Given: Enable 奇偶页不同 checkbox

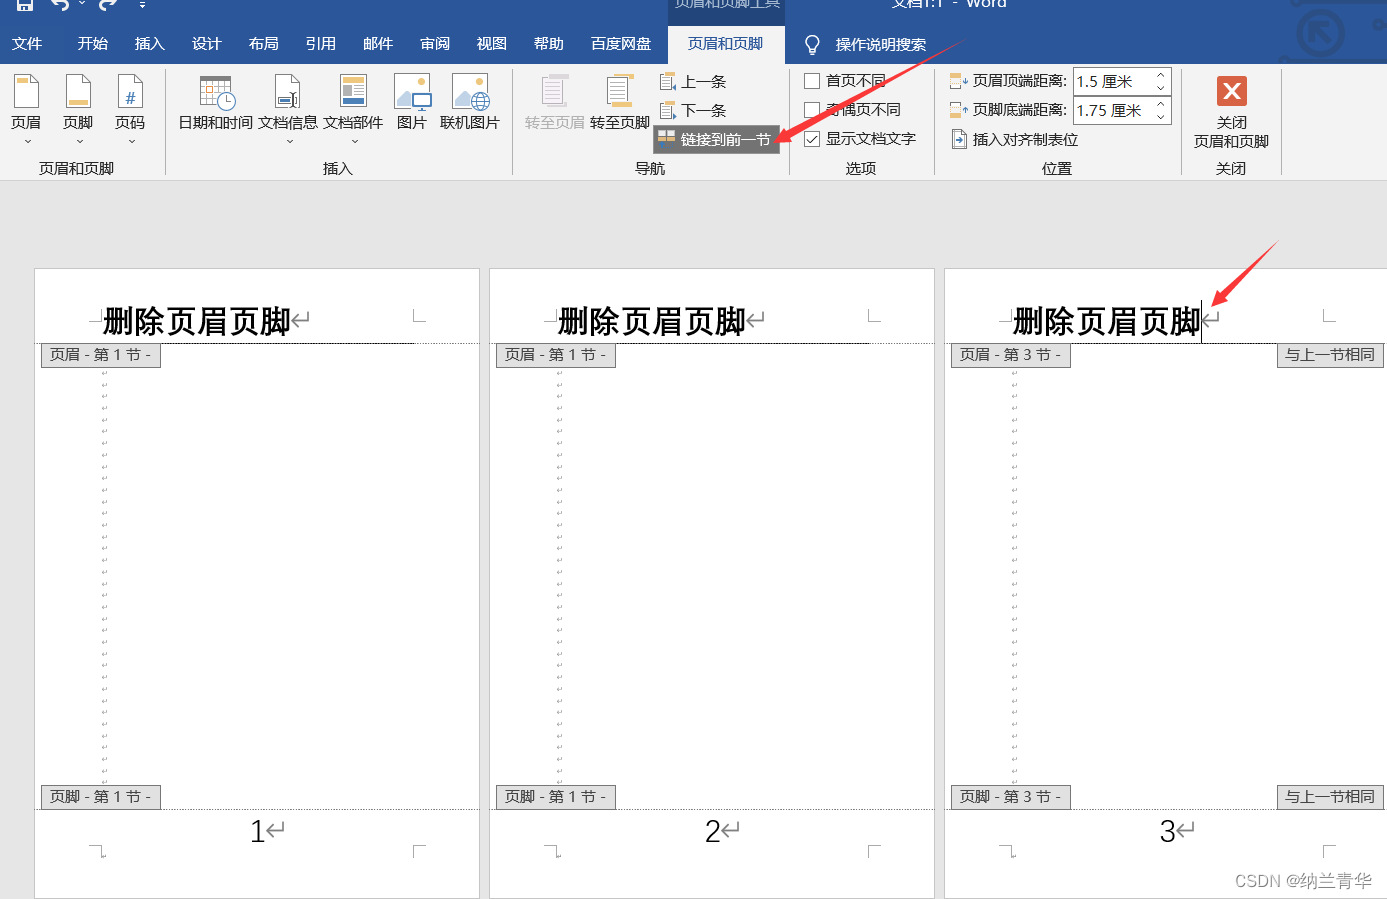Looking at the screenshot, I should point(812,110).
